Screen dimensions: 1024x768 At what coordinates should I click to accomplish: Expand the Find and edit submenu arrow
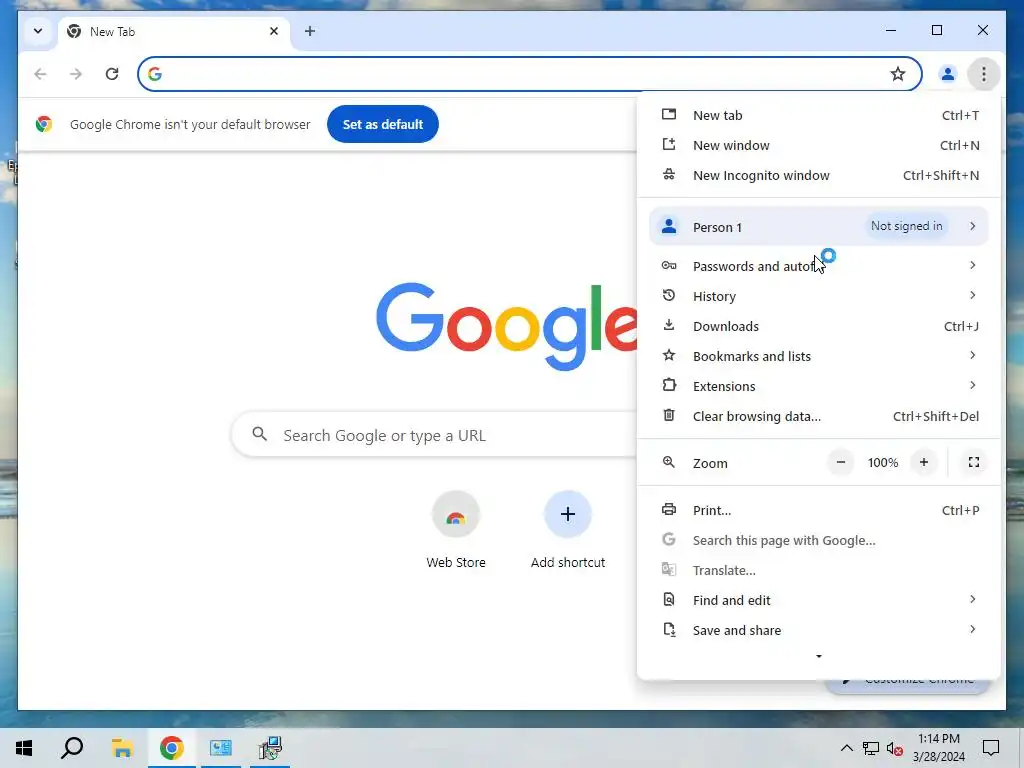click(x=972, y=600)
